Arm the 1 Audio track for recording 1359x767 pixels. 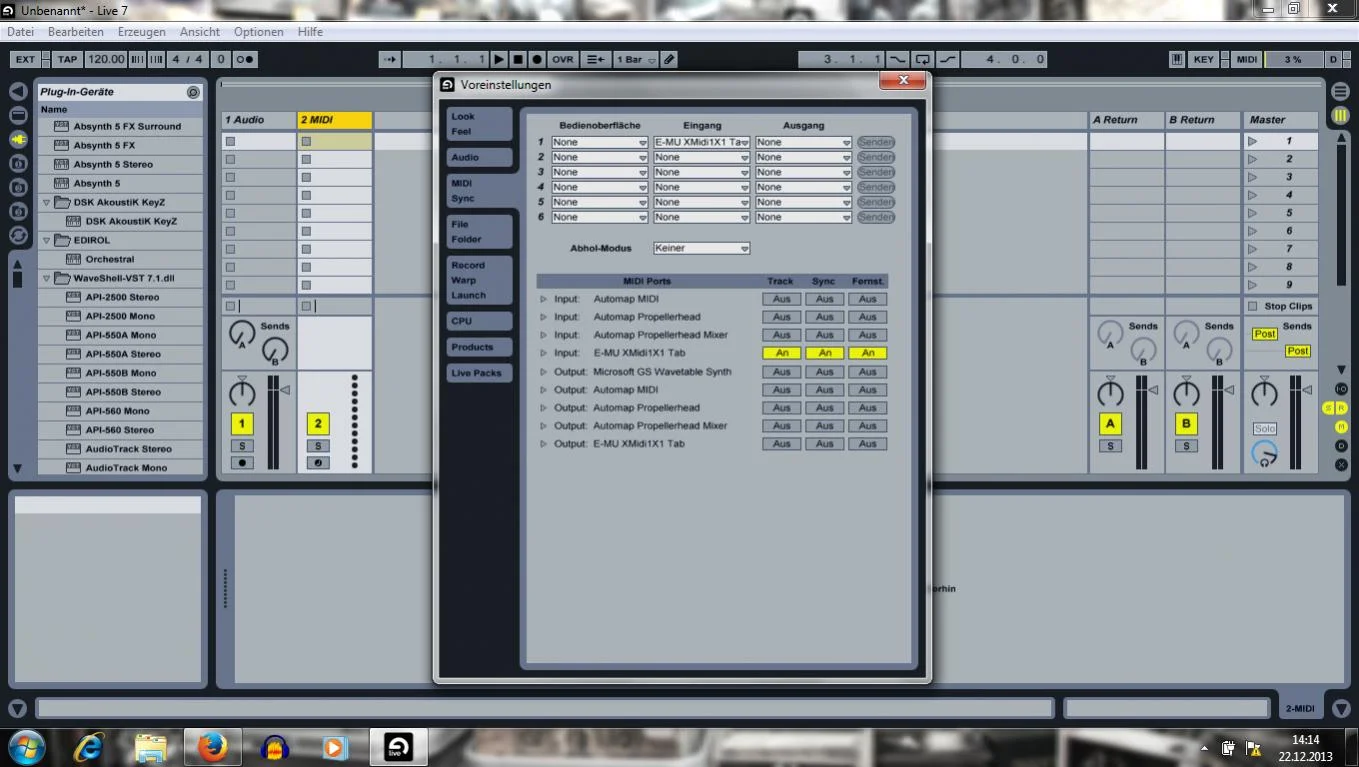241,463
